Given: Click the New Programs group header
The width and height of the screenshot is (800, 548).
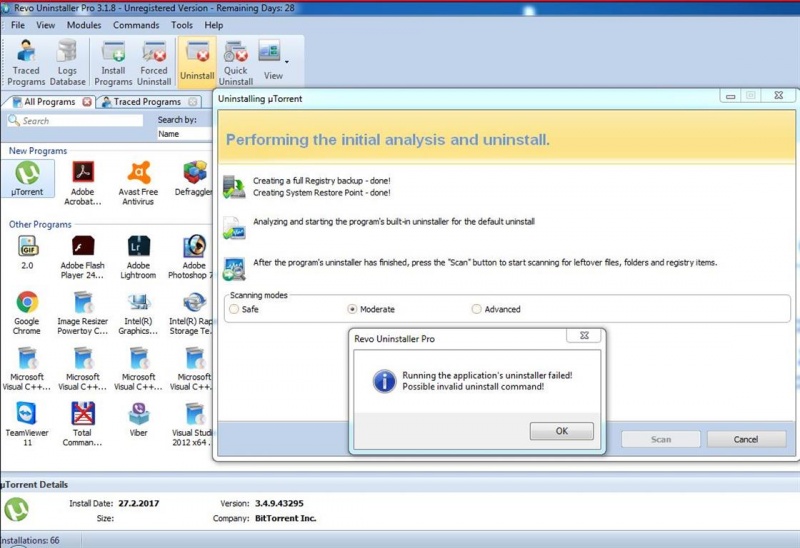Looking at the screenshot, I should click(x=38, y=151).
